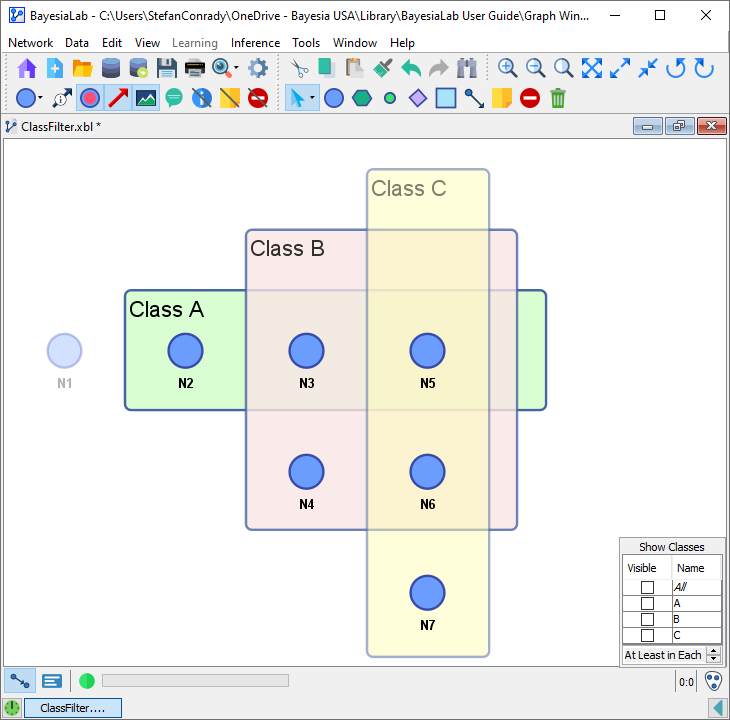This screenshot has width=730, height=720.
Task: Check the Visible box for class A
Action: point(647,604)
